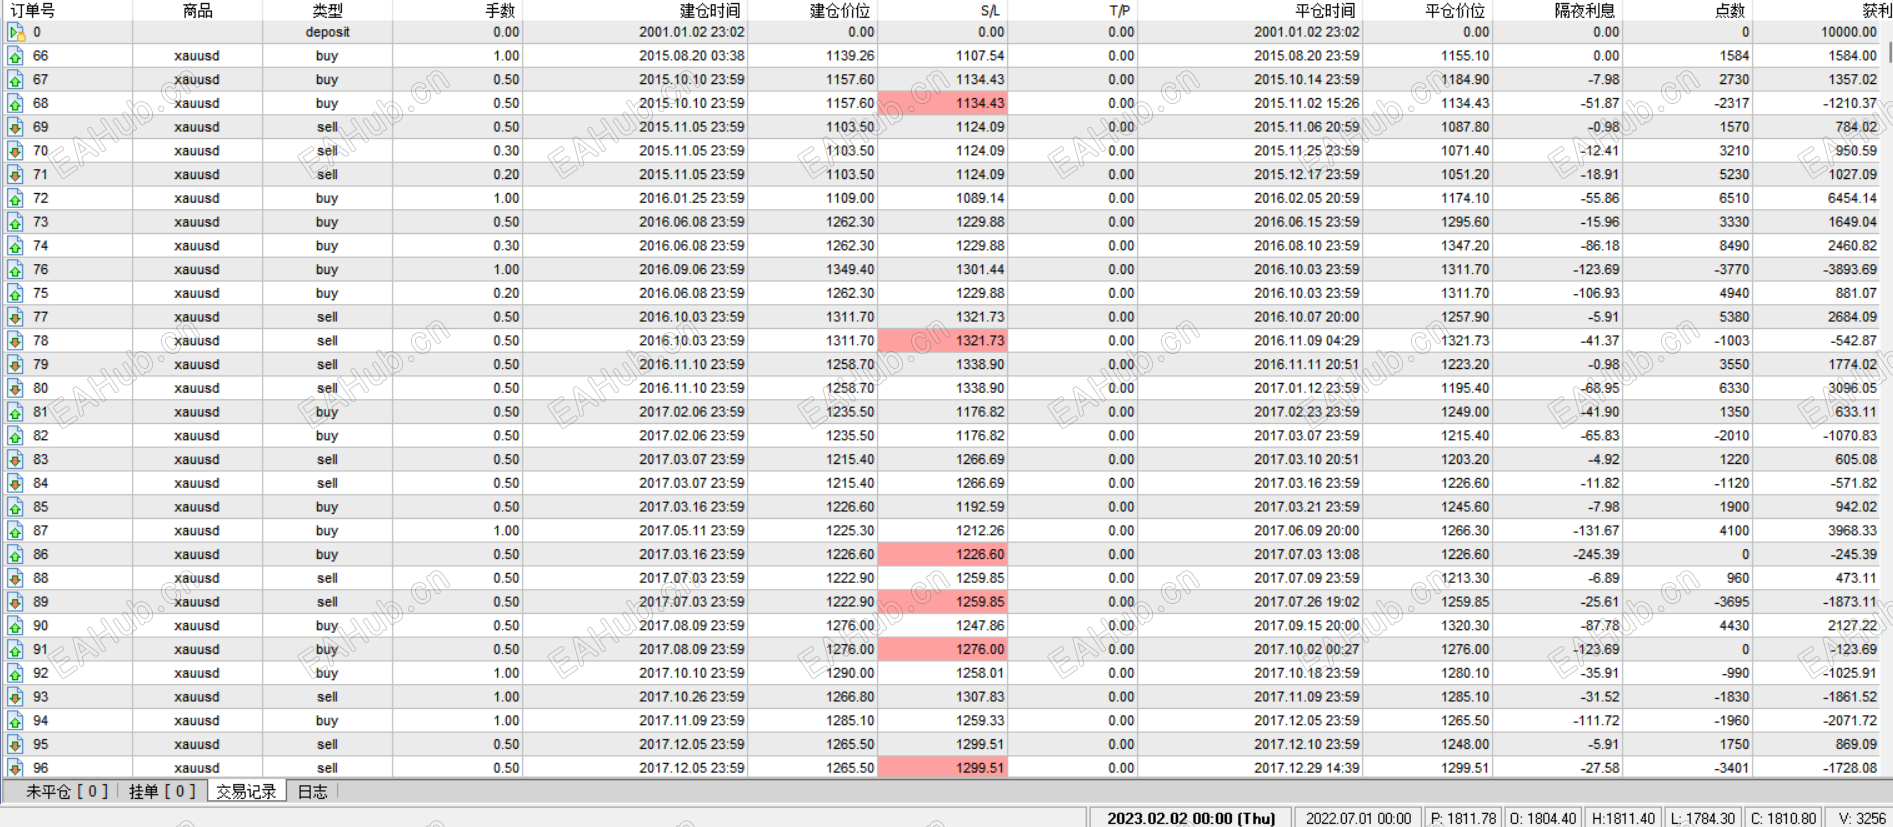Click the sell icon of order 77
Screen dimensions: 1893x827
(15, 317)
